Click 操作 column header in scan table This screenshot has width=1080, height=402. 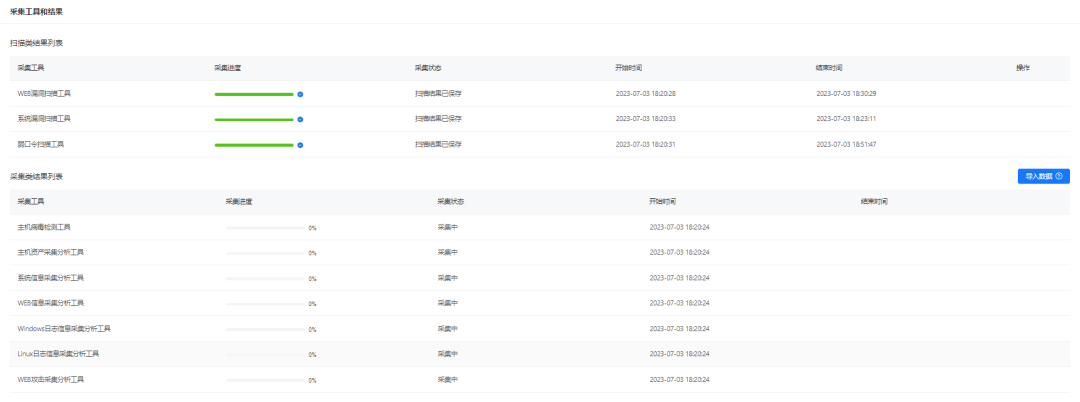pyautogui.click(x=1023, y=68)
